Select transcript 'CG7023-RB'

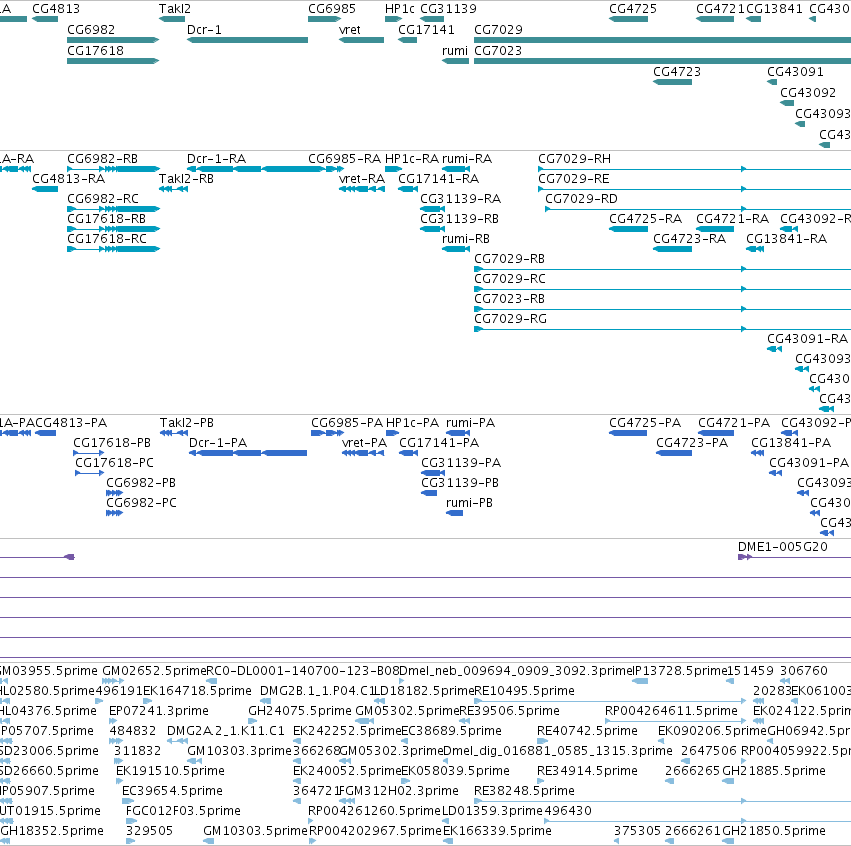click(x=510, y=299)
